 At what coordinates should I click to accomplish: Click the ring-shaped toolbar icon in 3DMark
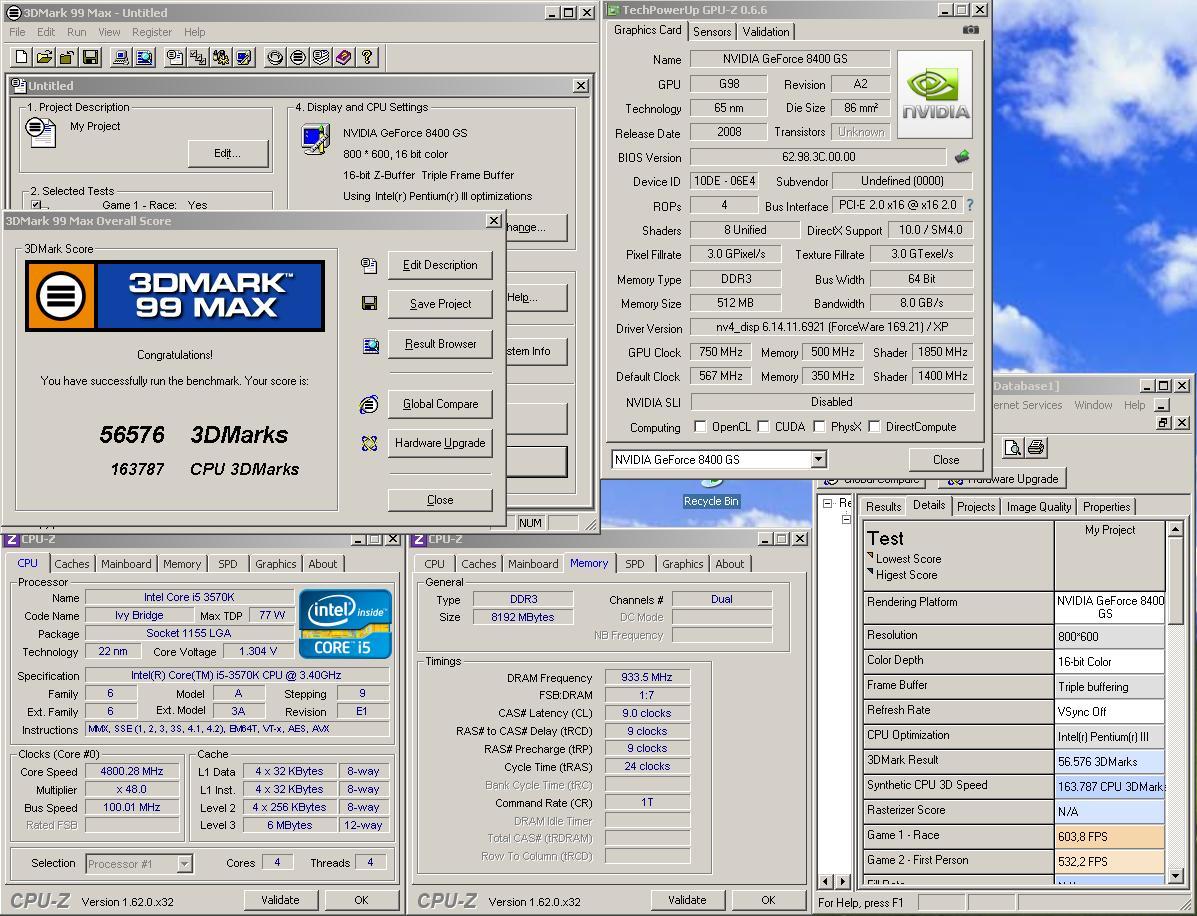click(275, 57)
